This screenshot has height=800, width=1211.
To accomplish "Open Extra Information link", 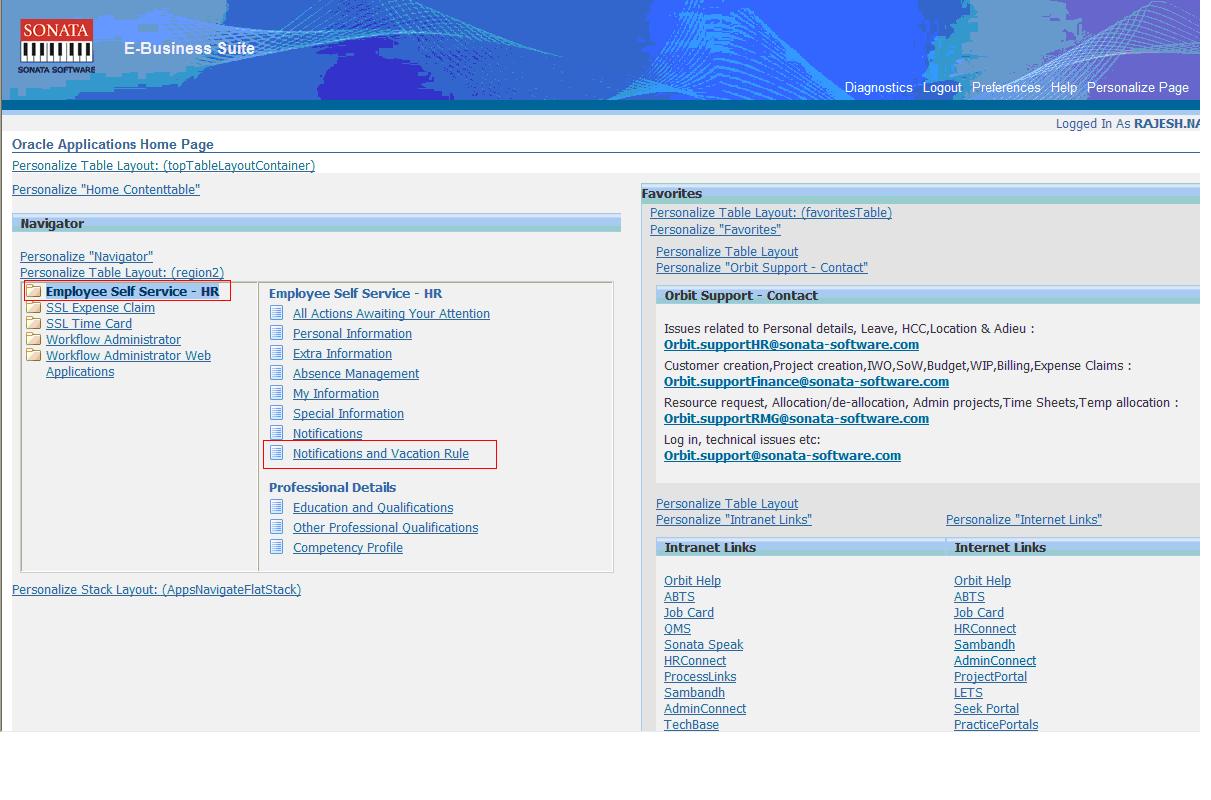I will [x=342, y=354].
